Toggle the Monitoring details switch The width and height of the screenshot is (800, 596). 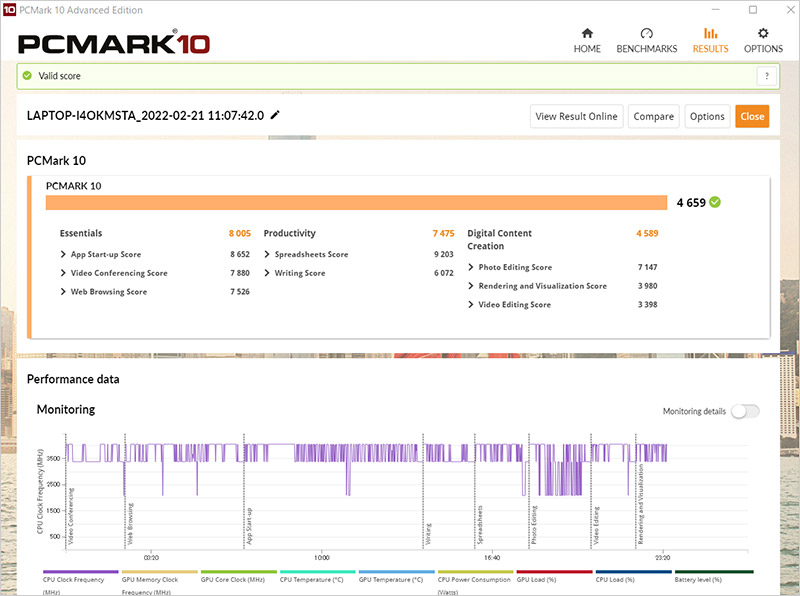(745, 411)
